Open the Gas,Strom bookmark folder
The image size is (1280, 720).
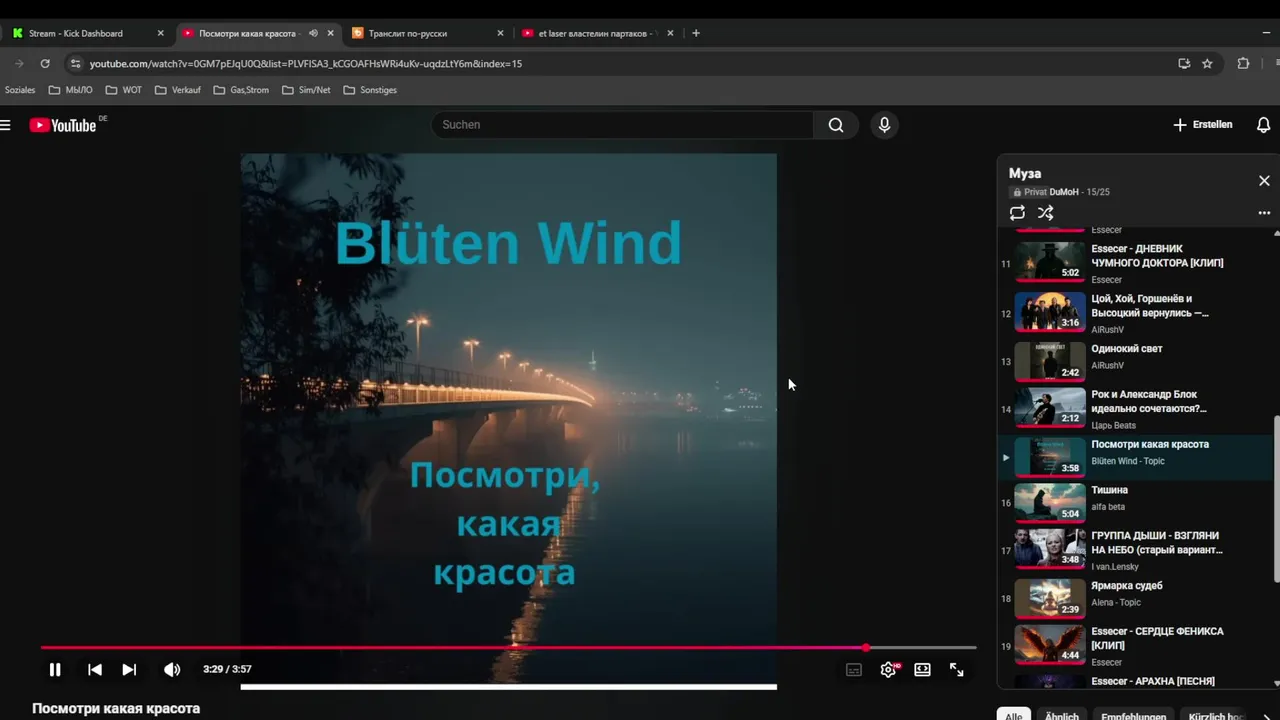click(241, 90)
